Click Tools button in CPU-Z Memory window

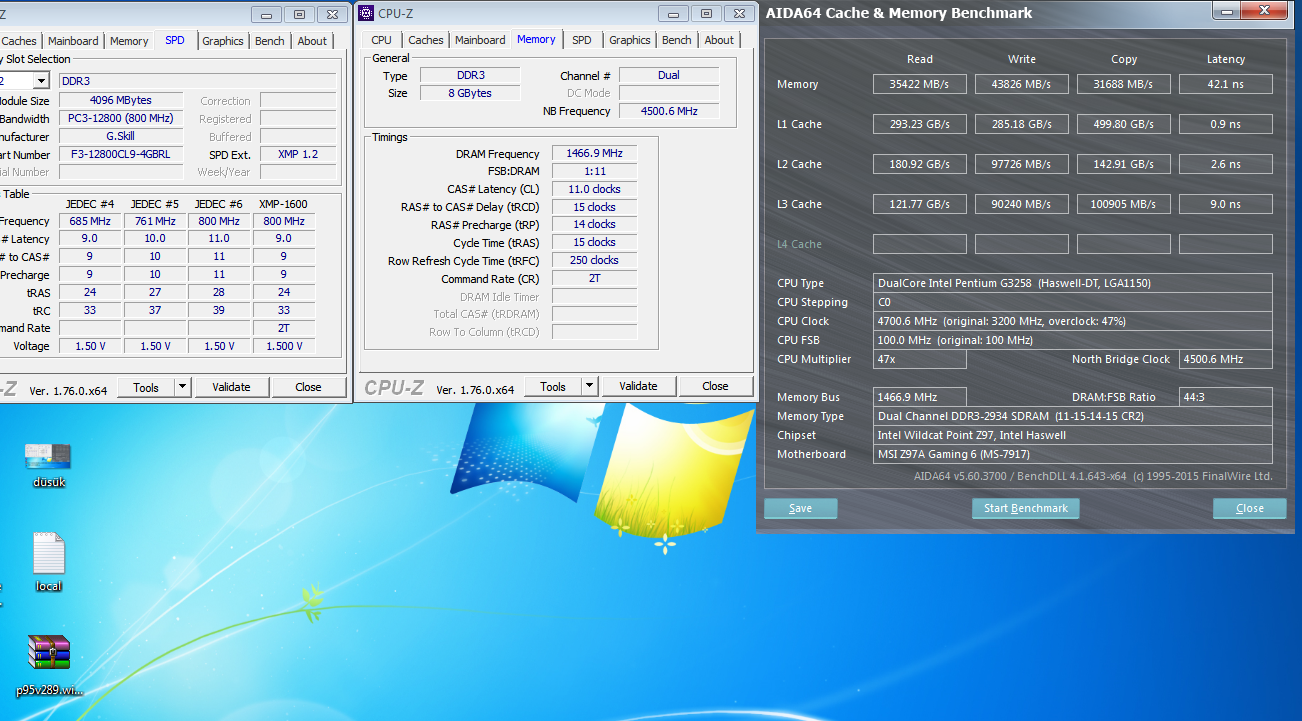pos(553,386)
